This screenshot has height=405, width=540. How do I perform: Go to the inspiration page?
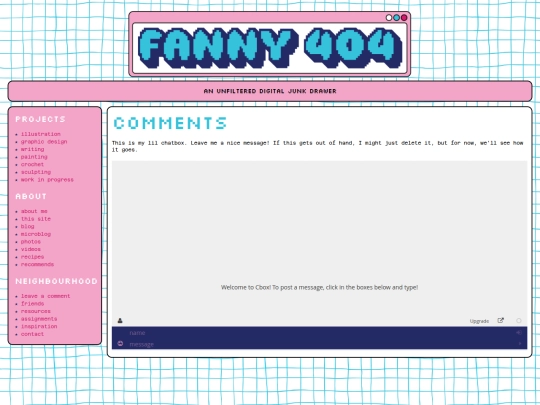coord(39,326)
